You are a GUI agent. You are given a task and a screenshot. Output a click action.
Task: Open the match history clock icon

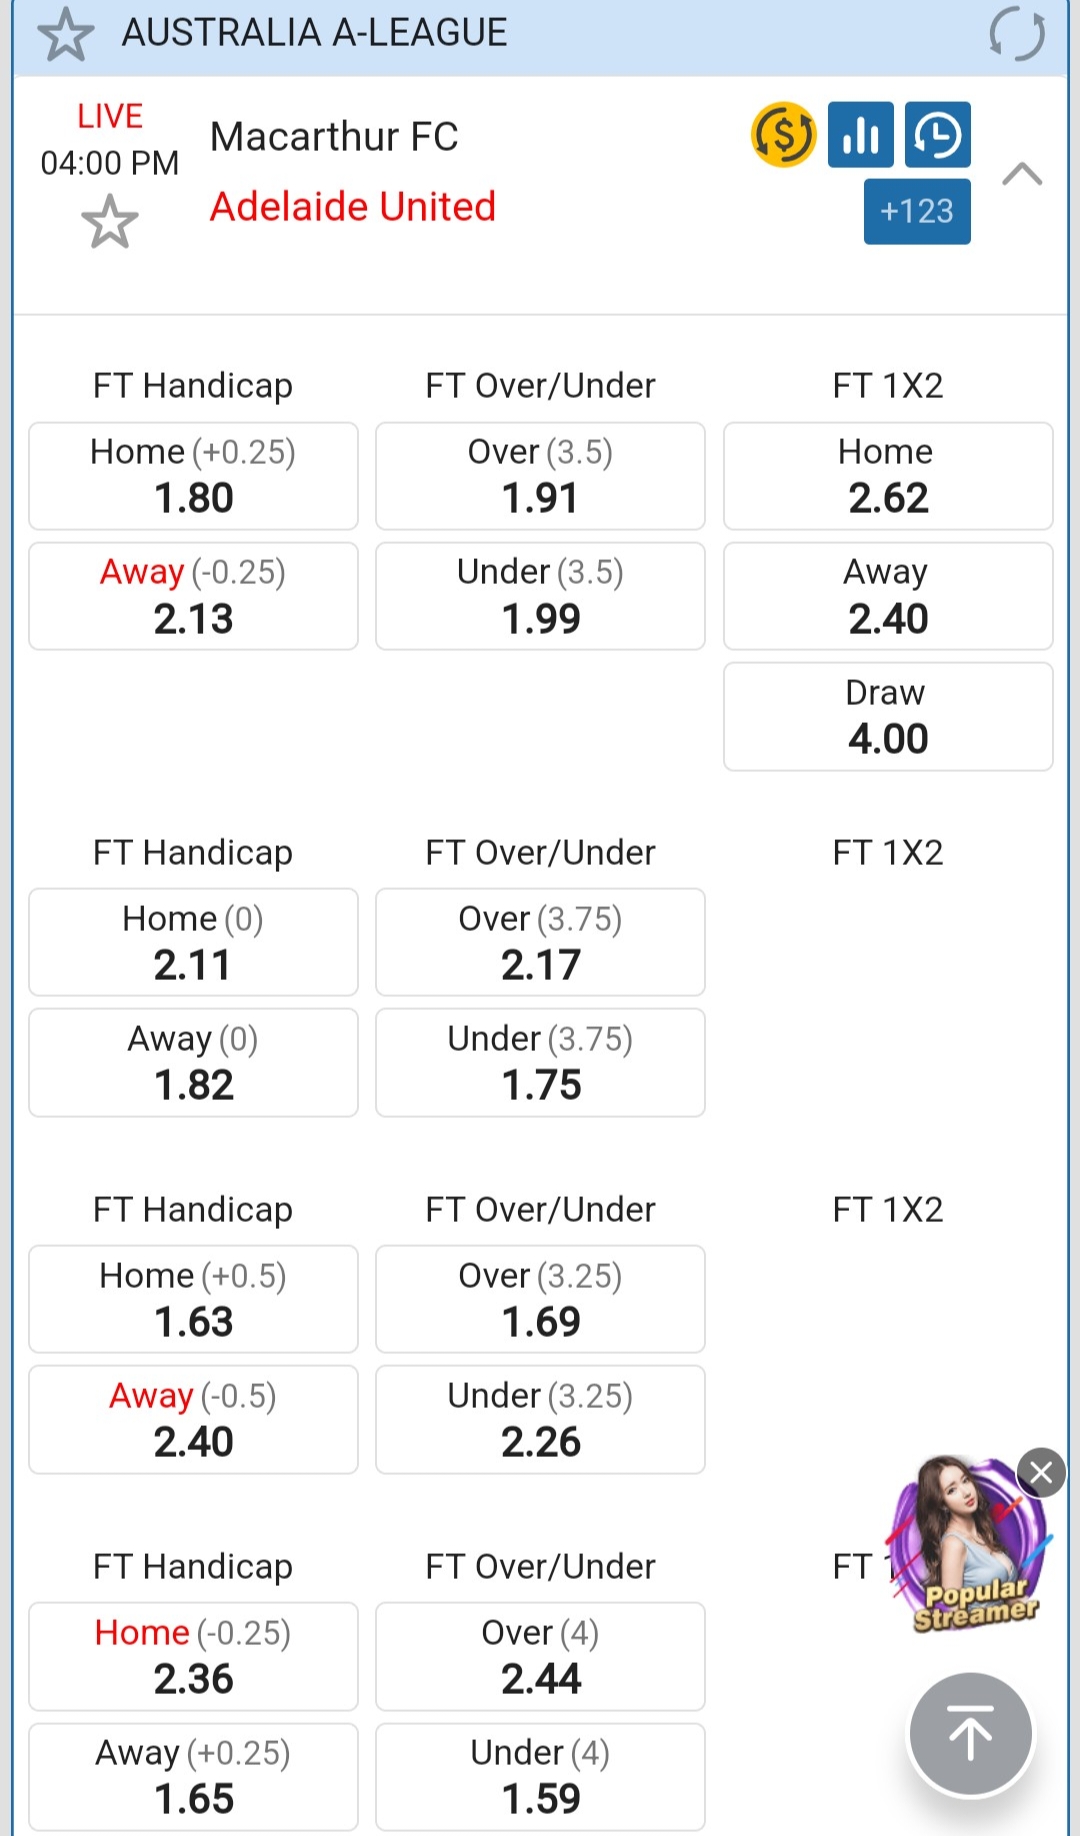point(937,135)
